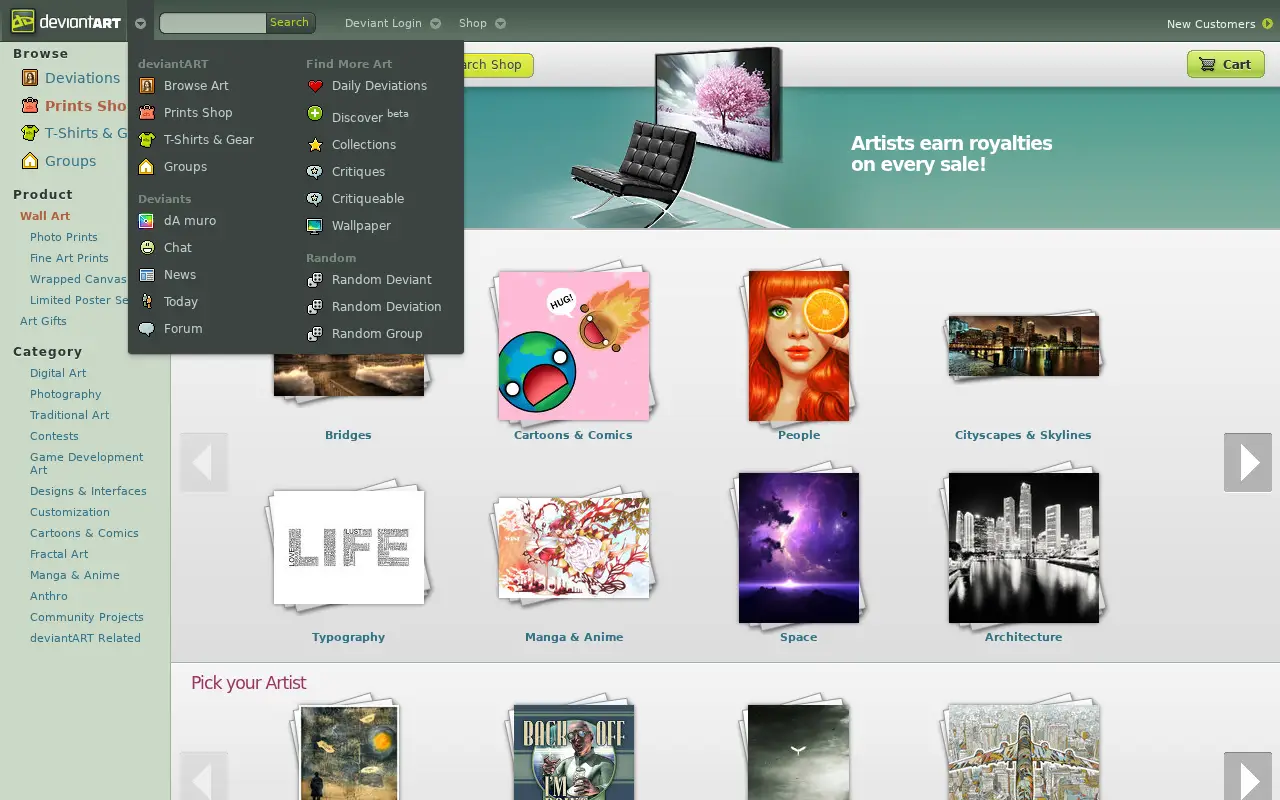Toggle the main menu dropdown arrow beside logo
The width and height of the screenshot is (1280, 800).
click(140, 23)
